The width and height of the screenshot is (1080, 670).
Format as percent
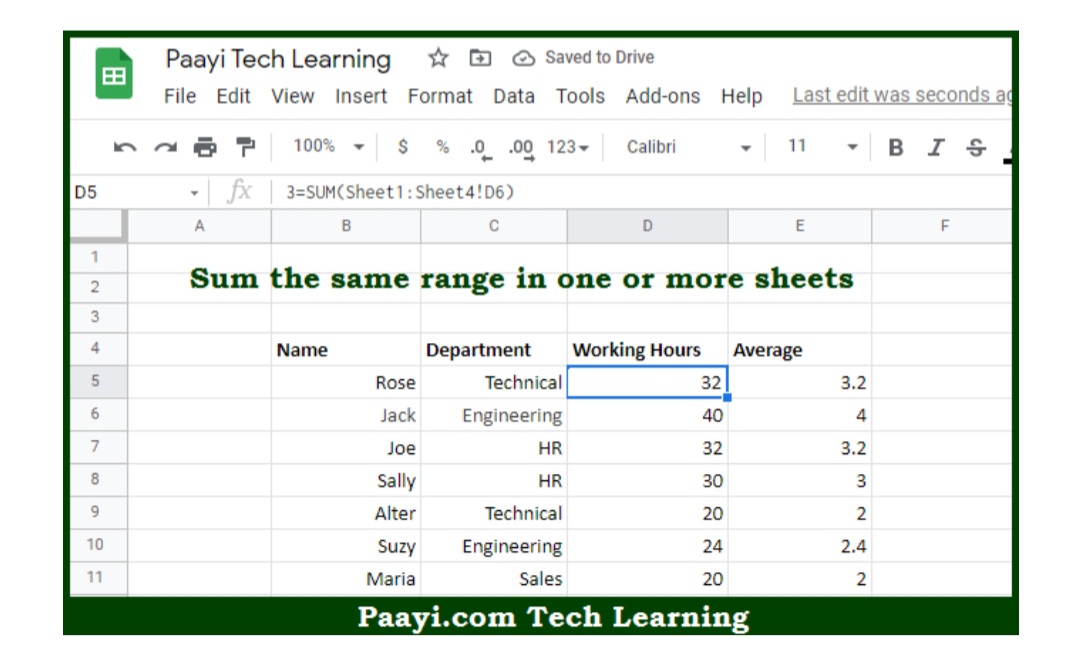[442, 147]
